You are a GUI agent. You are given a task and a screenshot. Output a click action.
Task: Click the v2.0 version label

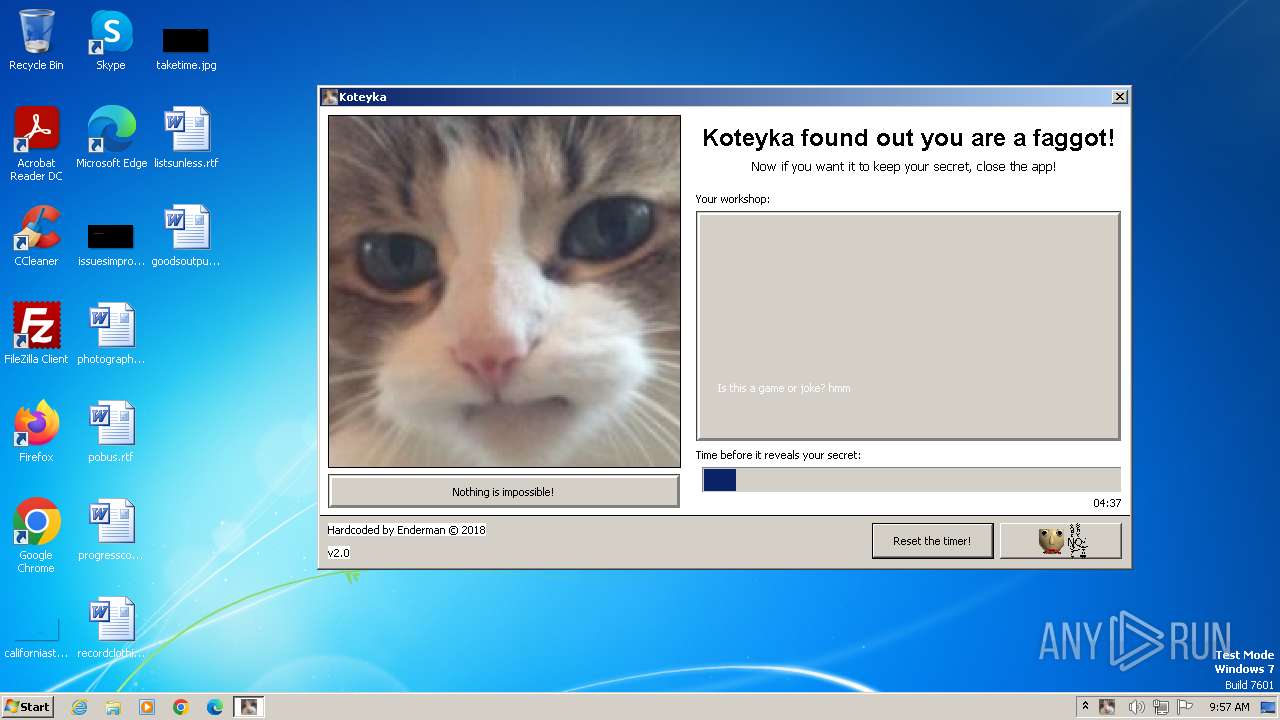pos(338,553)
